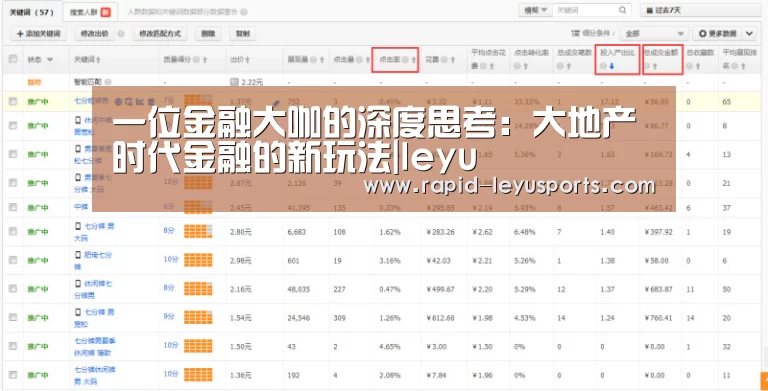This screenshot has width=768, height=391.
Task: Expand the chevron beside 更多数据
Action: tap(749, 33)
